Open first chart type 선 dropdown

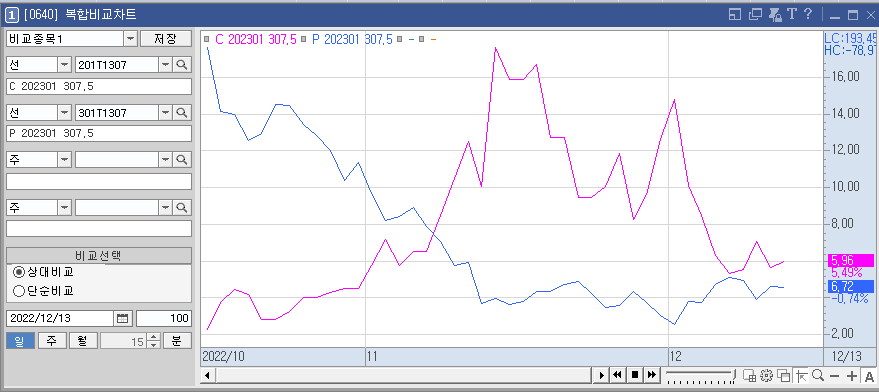[x=64, y=65]
